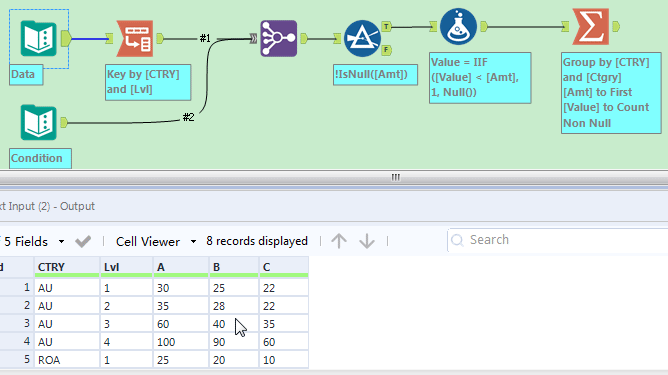Click the ROA cell in row 5
The image size is (668, 375).
tap(67, 360)
